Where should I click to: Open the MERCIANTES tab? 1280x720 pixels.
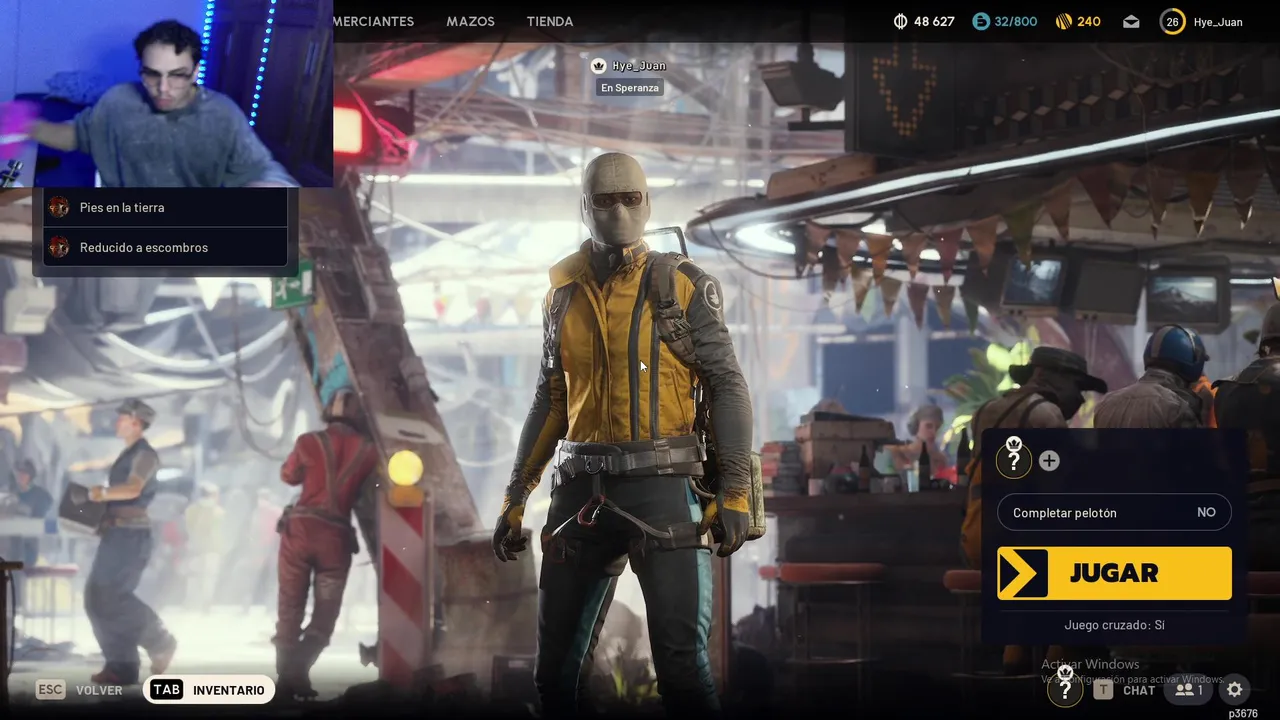tap(374, 21)
